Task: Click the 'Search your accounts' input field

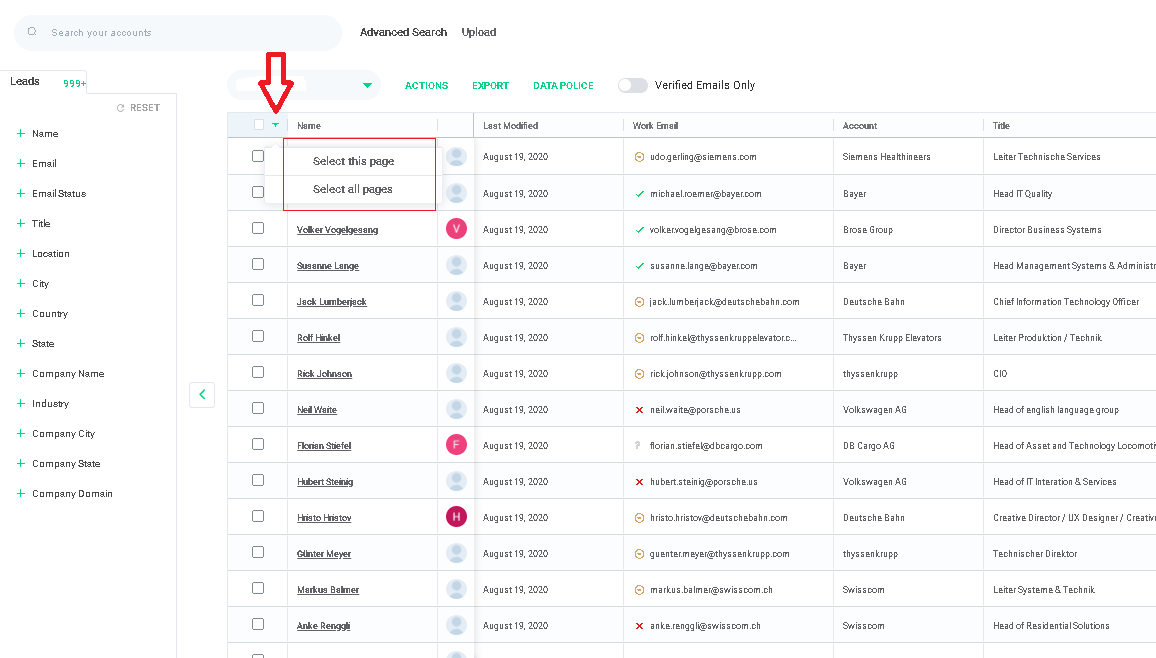Action: [180, 32]
